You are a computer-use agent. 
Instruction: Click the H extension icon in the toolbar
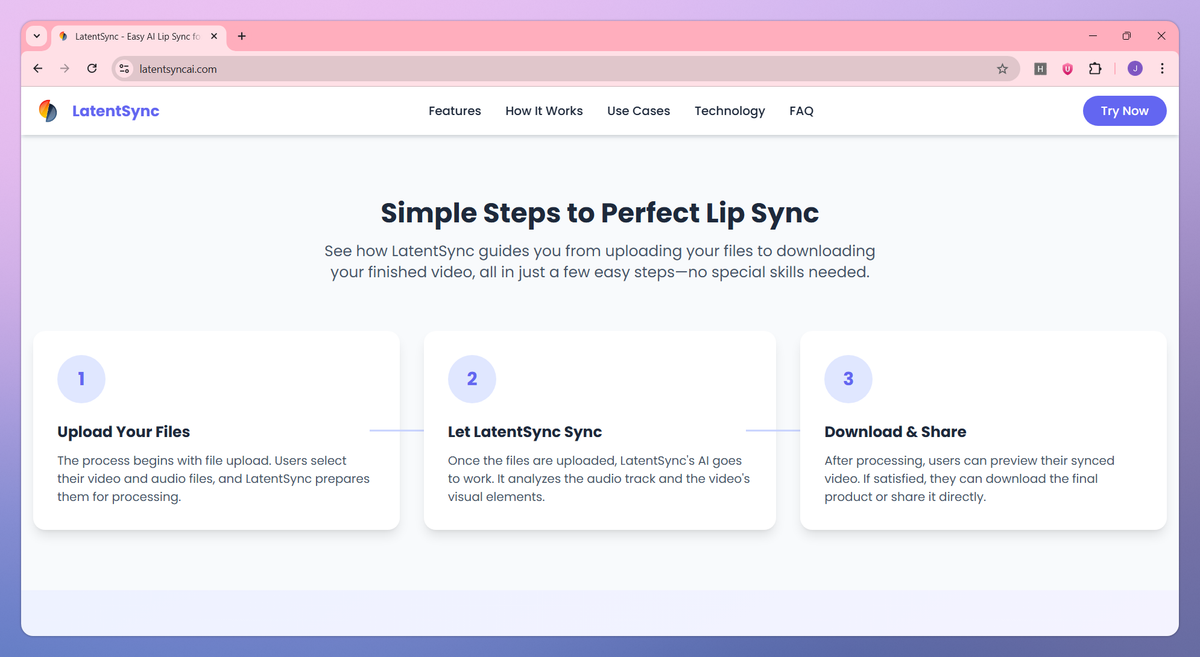coord(1040,69)
